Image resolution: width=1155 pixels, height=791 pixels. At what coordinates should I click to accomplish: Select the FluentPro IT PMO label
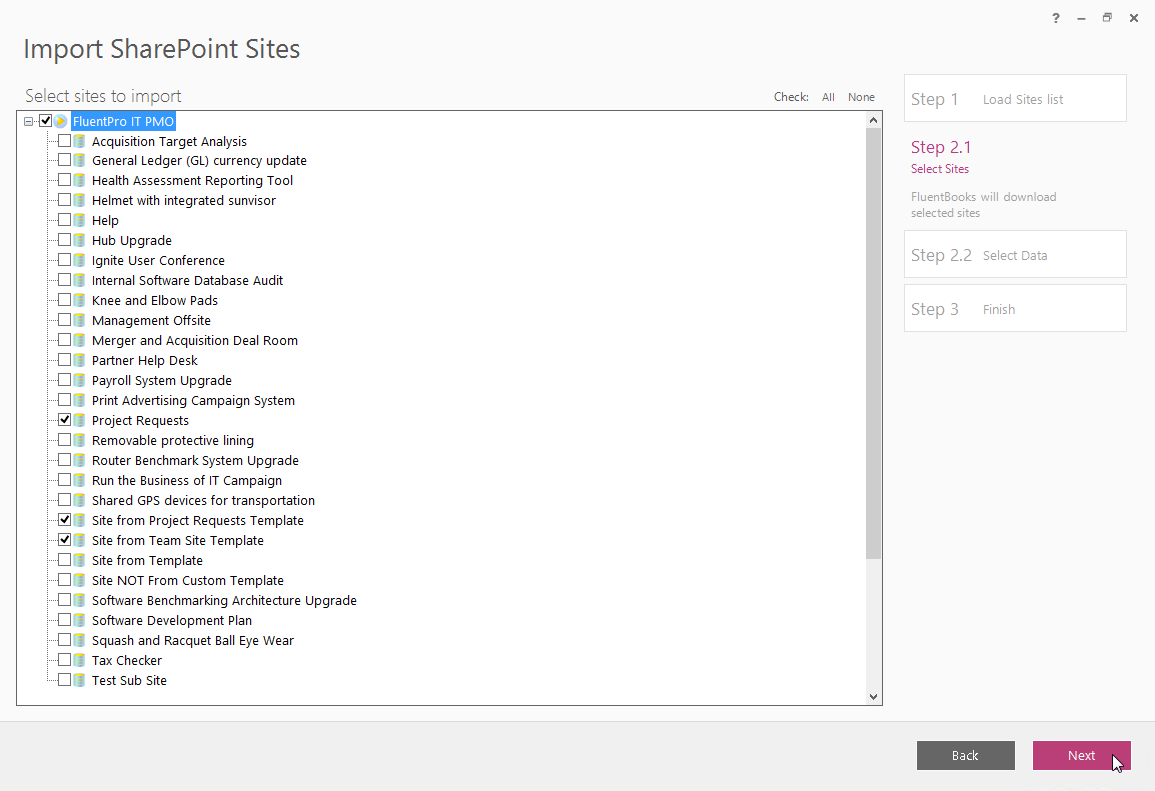click(123, 122)
